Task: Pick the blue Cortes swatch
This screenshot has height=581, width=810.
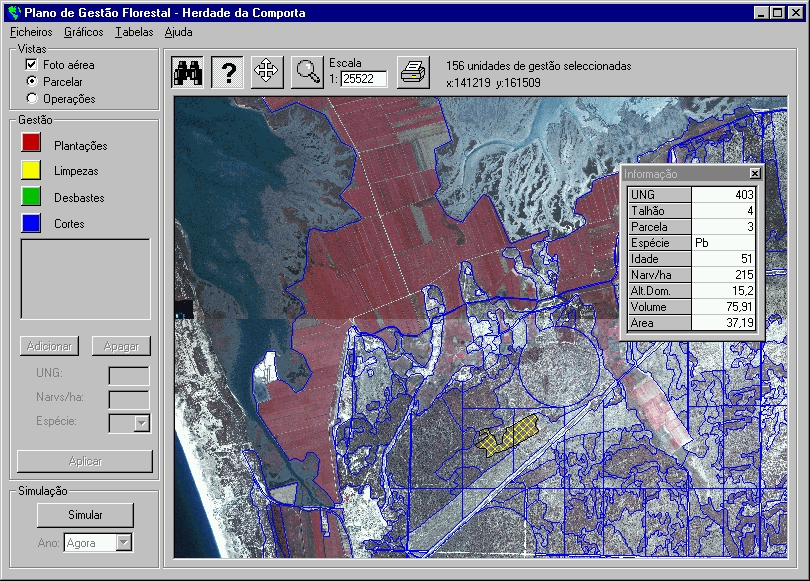Action: tap(31, 223)
